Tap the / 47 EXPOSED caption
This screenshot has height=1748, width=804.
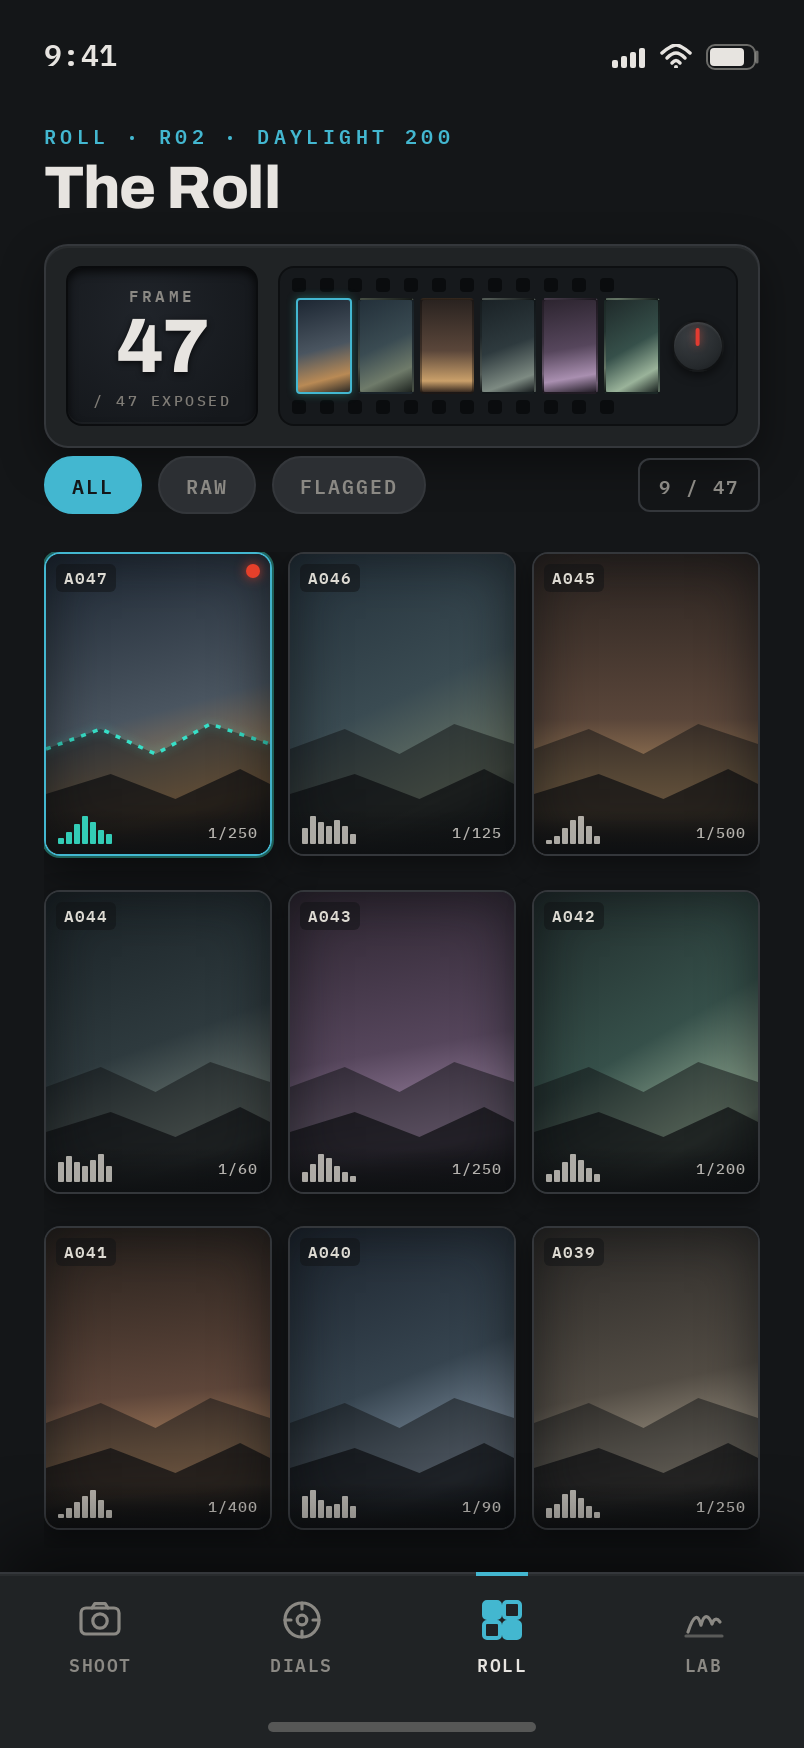coord(162,401)
